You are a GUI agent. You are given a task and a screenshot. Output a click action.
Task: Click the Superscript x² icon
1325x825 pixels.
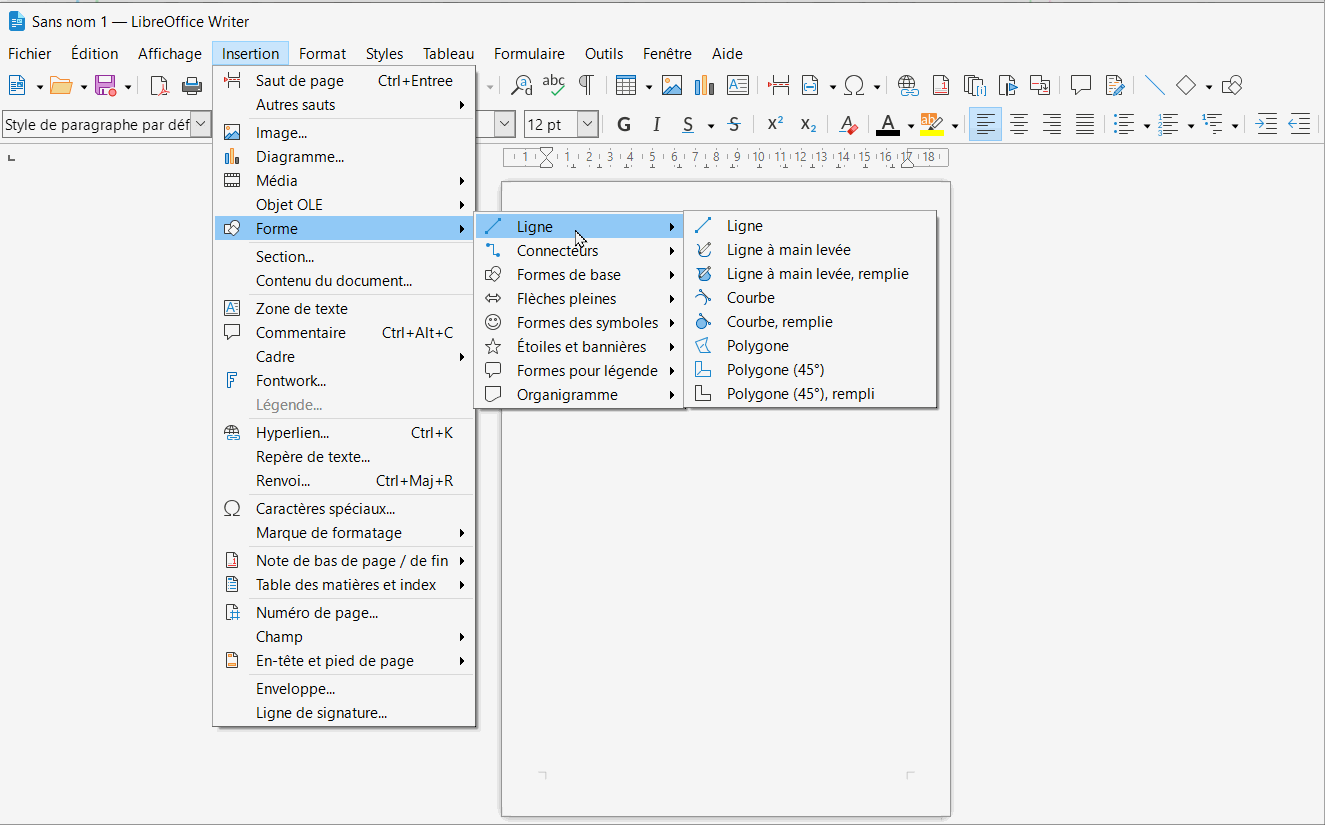pyautogui.click(x=775, y=125)
